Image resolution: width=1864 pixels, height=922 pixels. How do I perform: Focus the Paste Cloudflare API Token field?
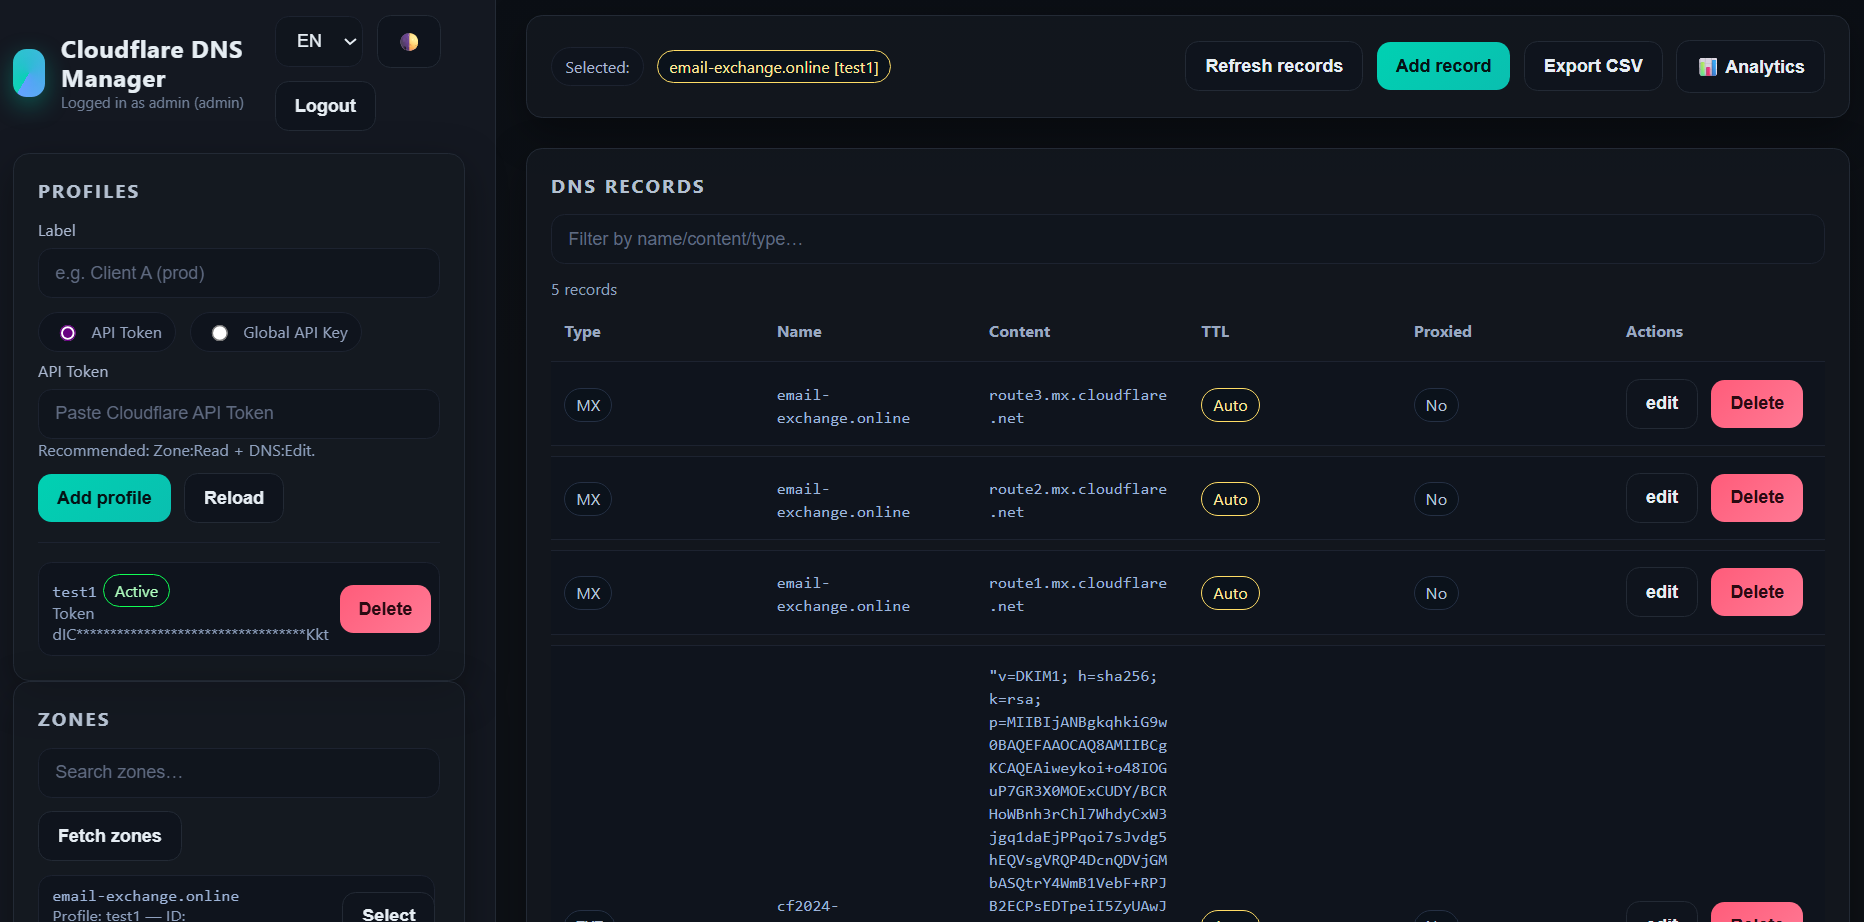click(x=239, y=413)
